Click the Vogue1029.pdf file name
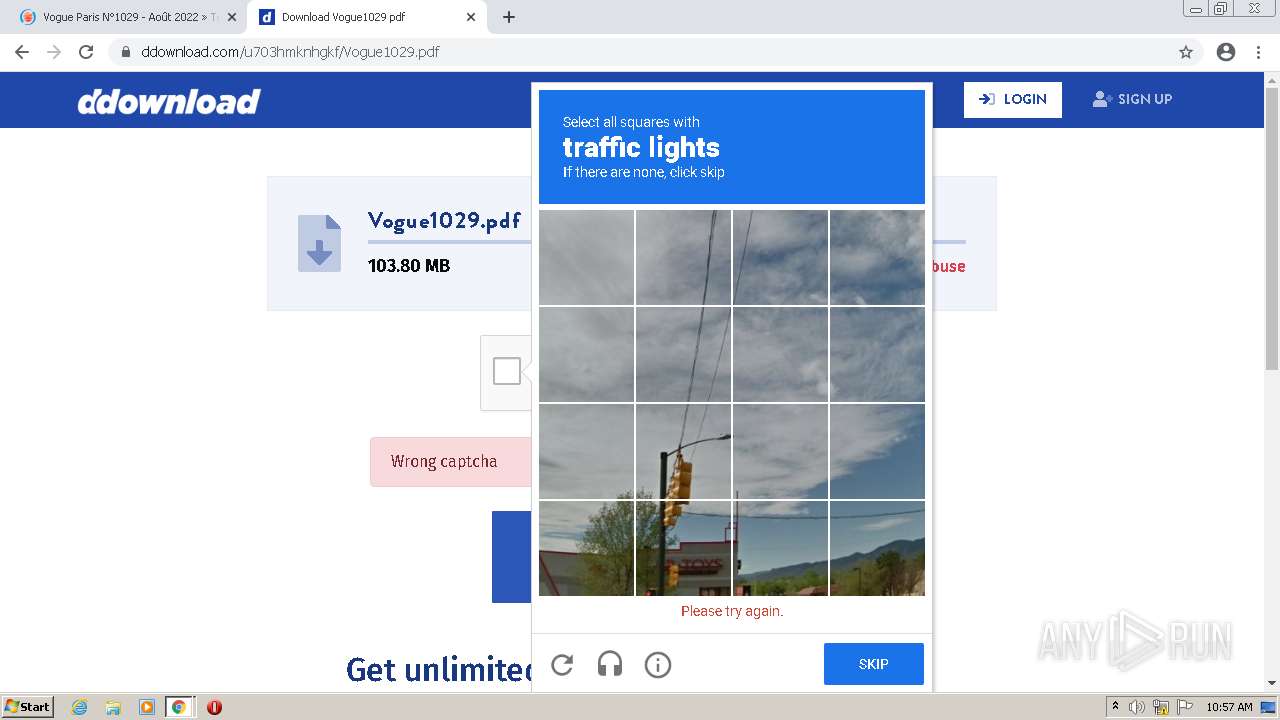The height and width of the screenshot is (720, 1280). coord(444,221)
